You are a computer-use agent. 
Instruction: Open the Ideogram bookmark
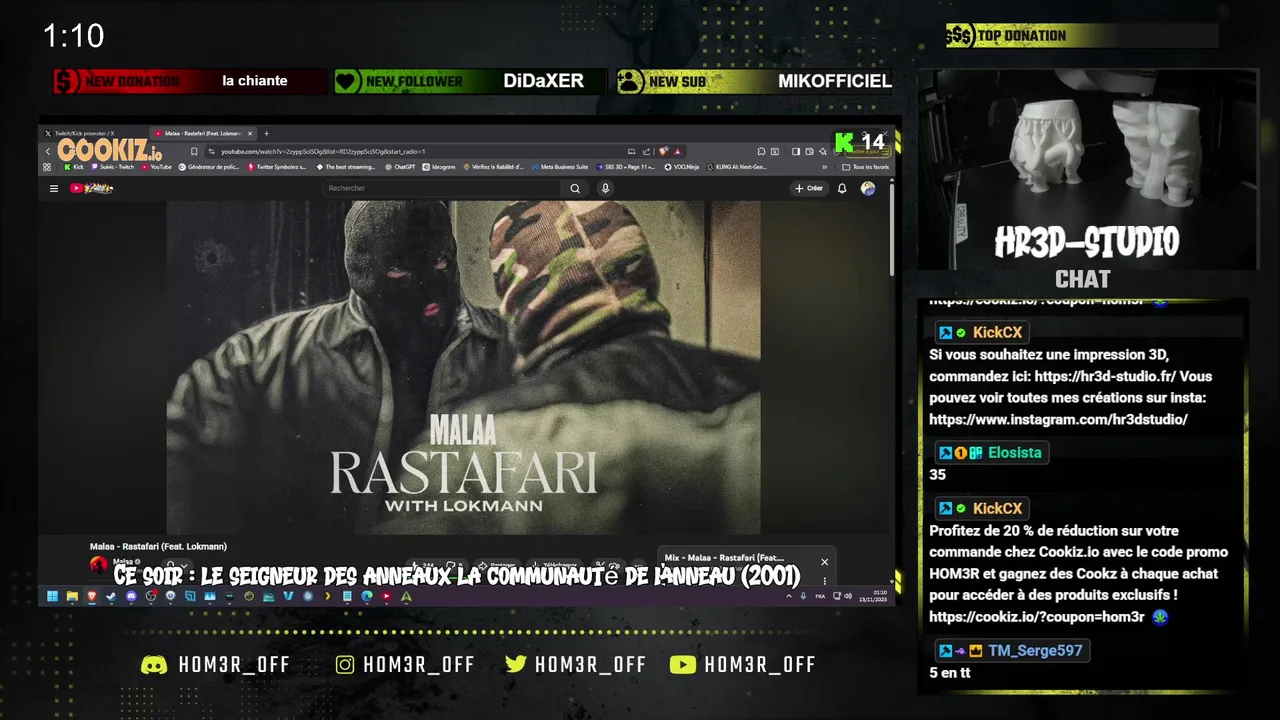click(x=438, y=167)
